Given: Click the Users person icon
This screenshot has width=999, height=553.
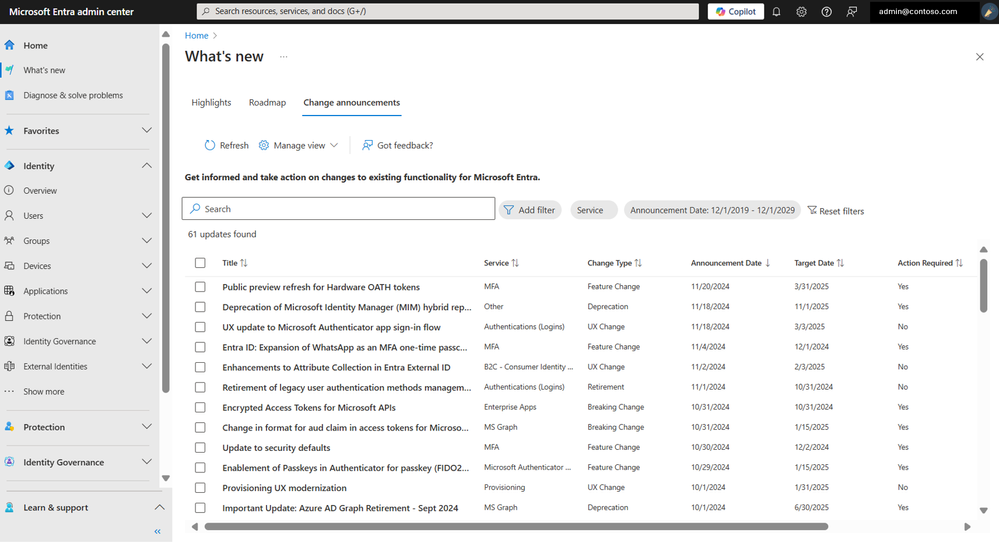Looking at the screenshot, I should click(9, 215).
